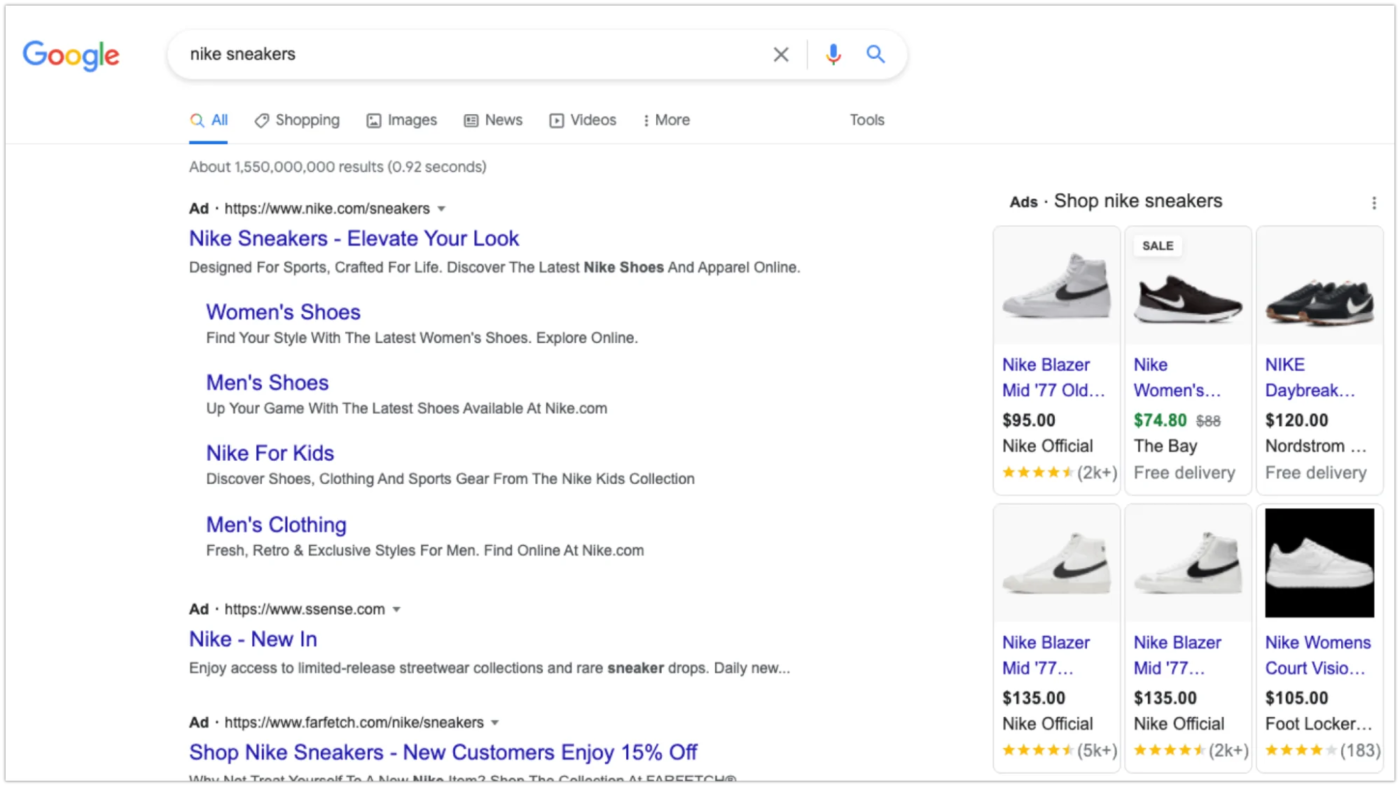This screenshot has width=1400, height=787.
Task: Open the More tabs menu
Action: (666, 120)
